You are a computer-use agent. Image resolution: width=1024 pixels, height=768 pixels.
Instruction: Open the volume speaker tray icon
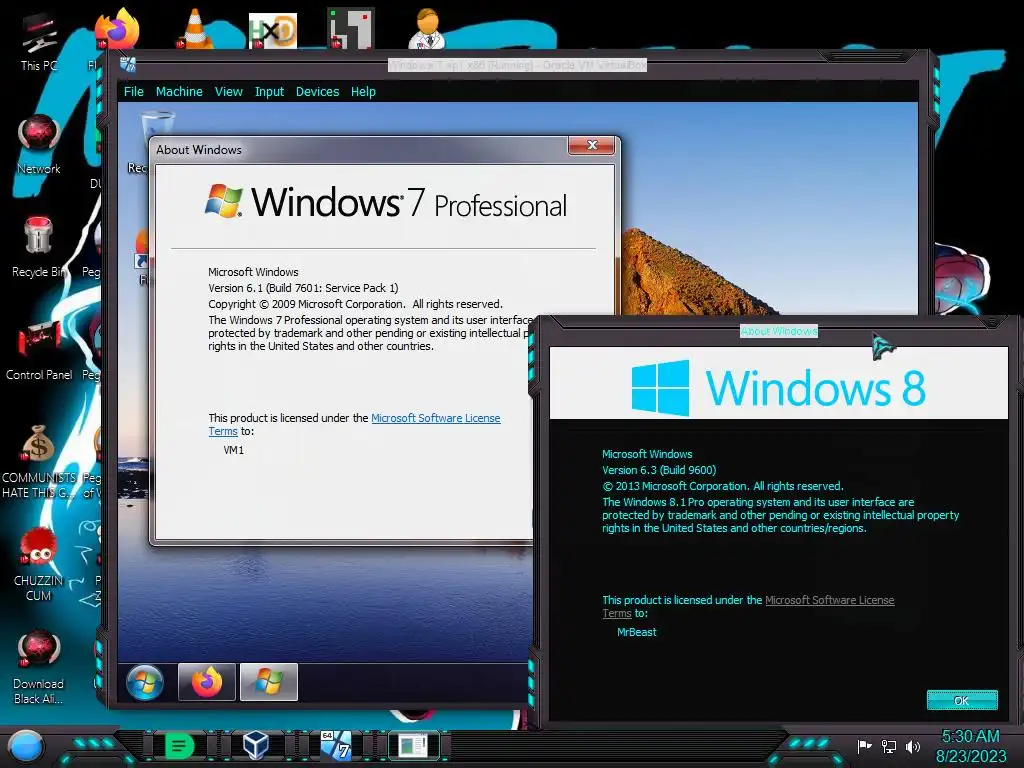tap(913, 746)
